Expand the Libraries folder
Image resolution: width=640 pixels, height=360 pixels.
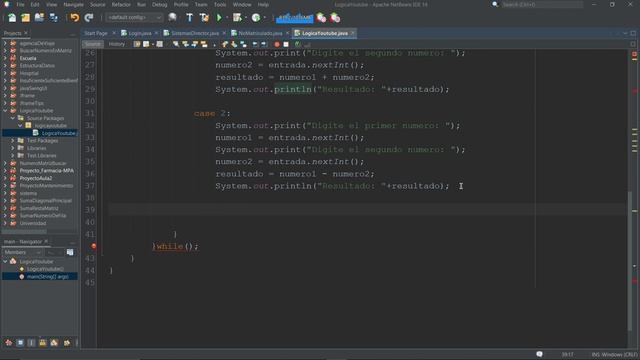13,148
